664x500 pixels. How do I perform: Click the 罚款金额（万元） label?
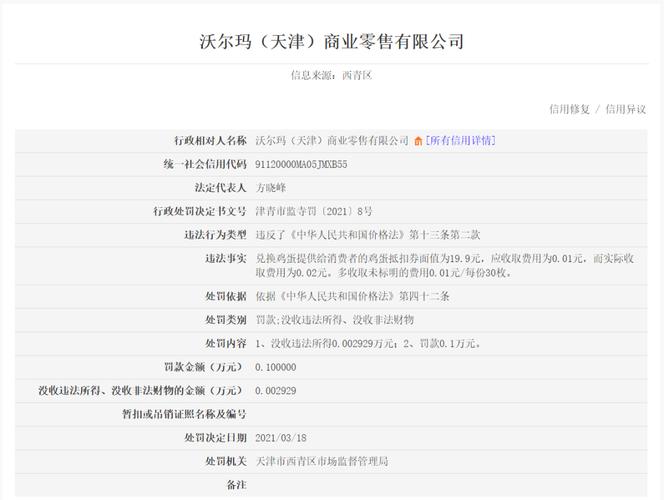(x=205, y=367)
